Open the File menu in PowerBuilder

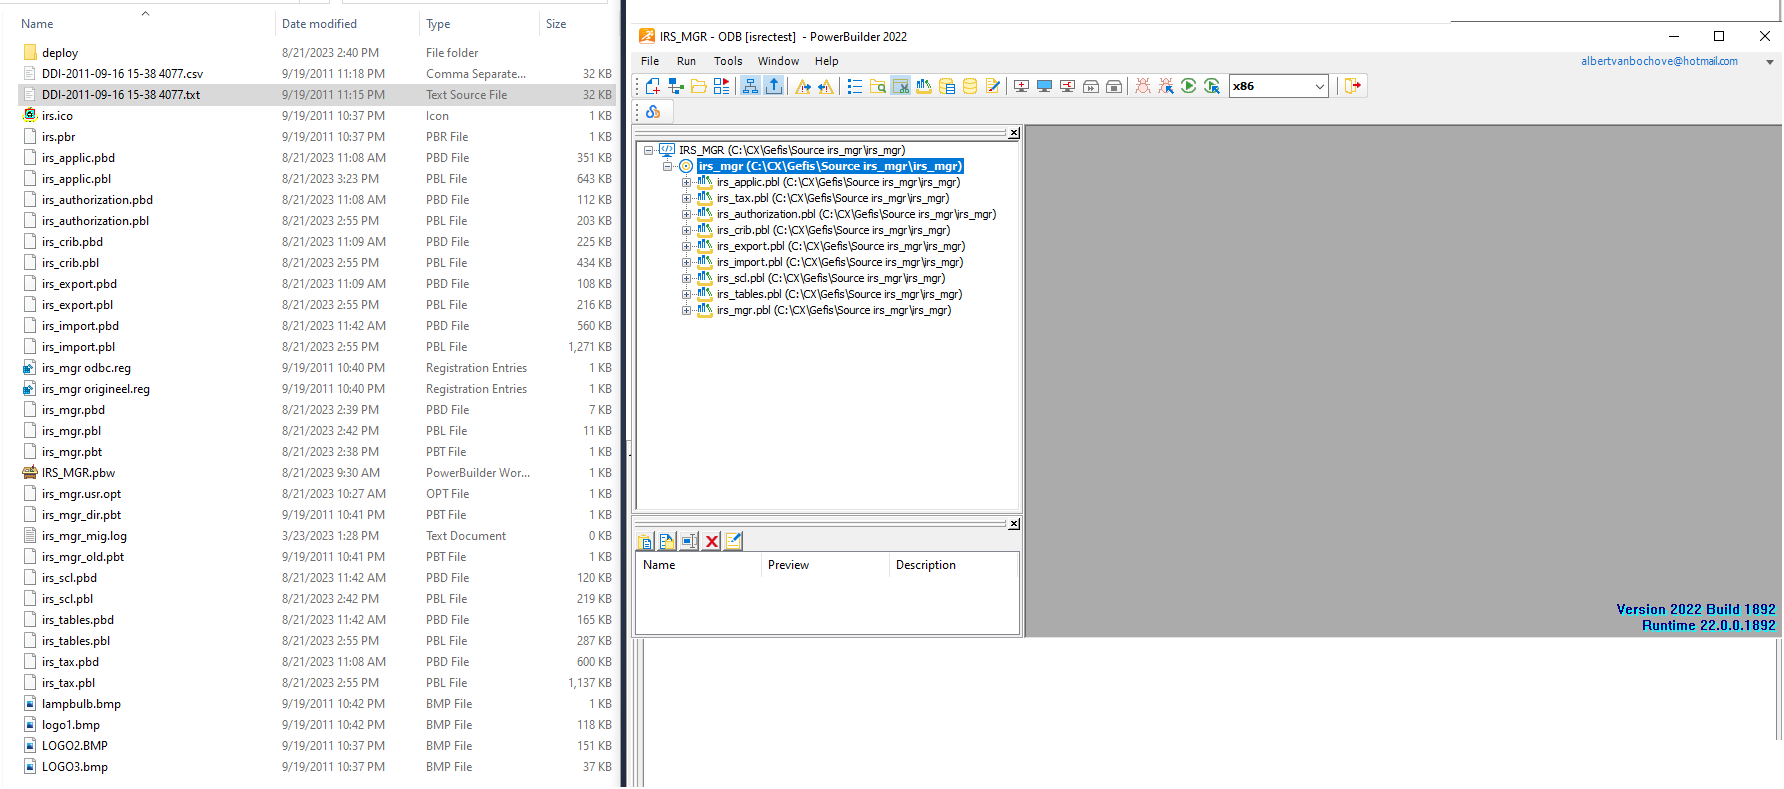pyautogui.click(x=650, y=61)
